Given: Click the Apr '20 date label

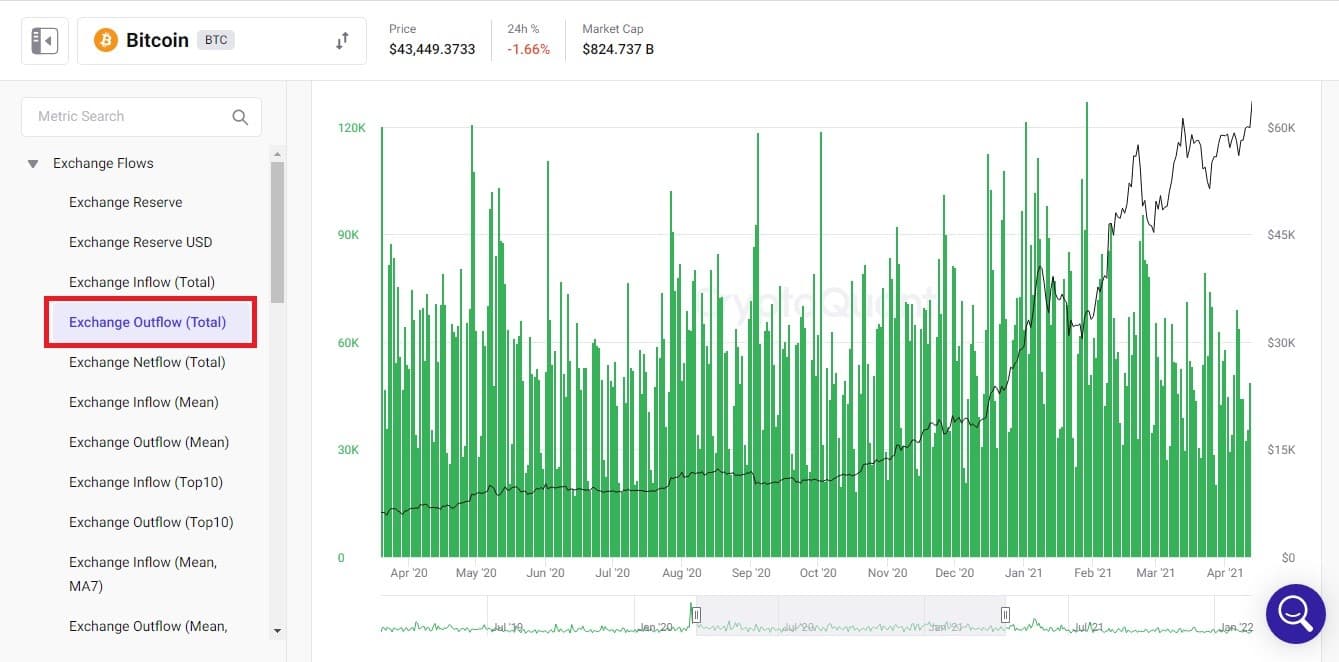Looking at the screenshot, I should [409, 573].
